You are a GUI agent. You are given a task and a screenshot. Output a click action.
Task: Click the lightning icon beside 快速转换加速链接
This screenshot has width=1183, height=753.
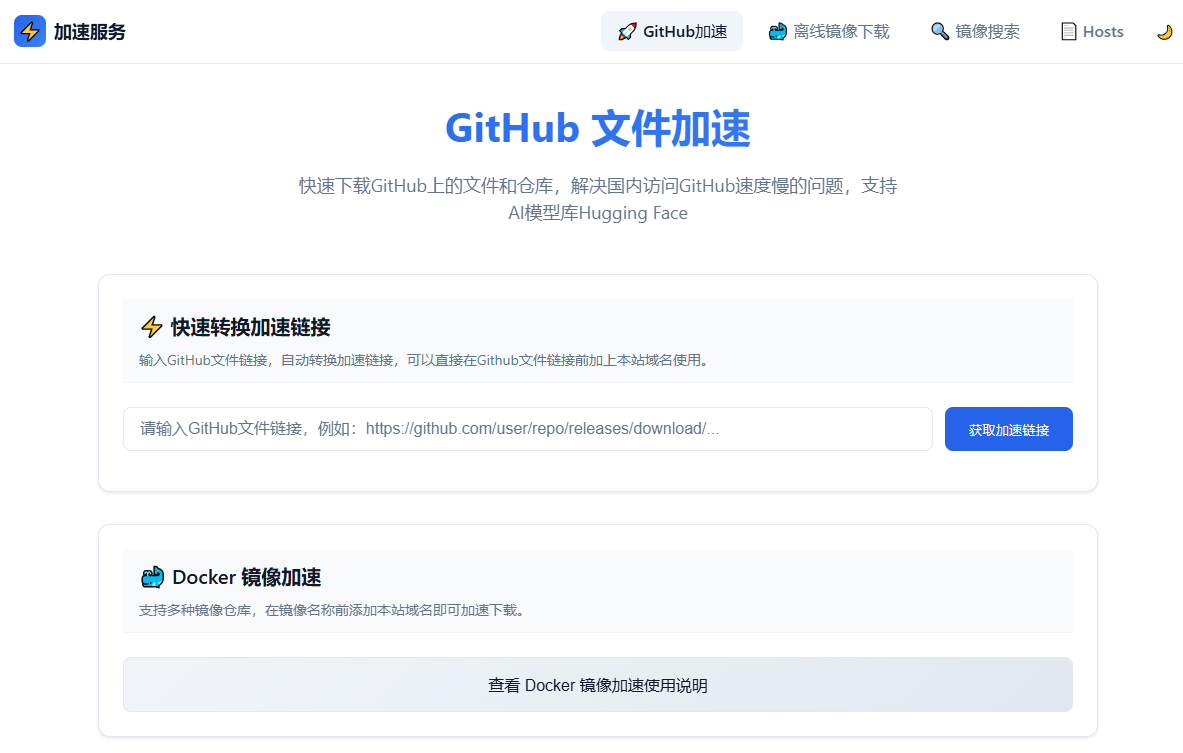(151, 327)
